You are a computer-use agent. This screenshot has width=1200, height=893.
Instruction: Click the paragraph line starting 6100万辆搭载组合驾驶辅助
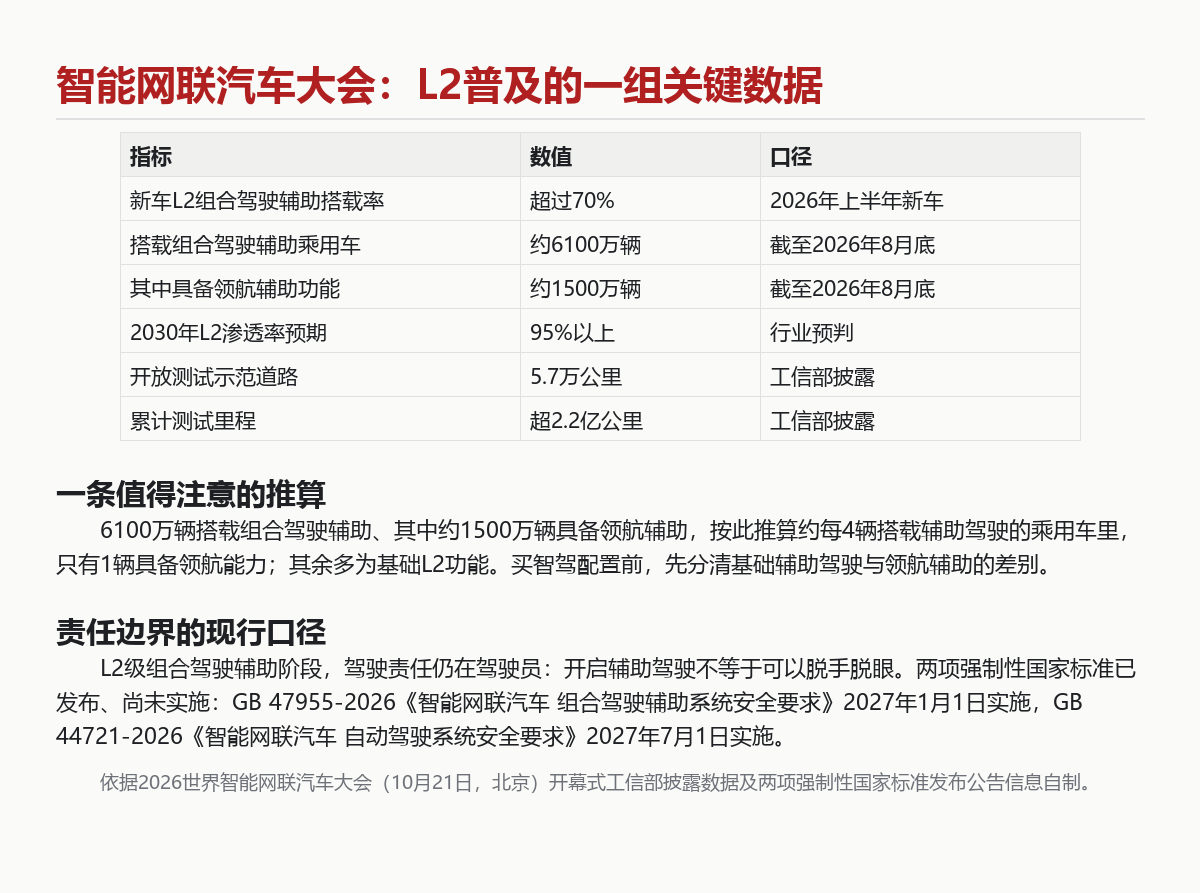(x=617, y=529)
